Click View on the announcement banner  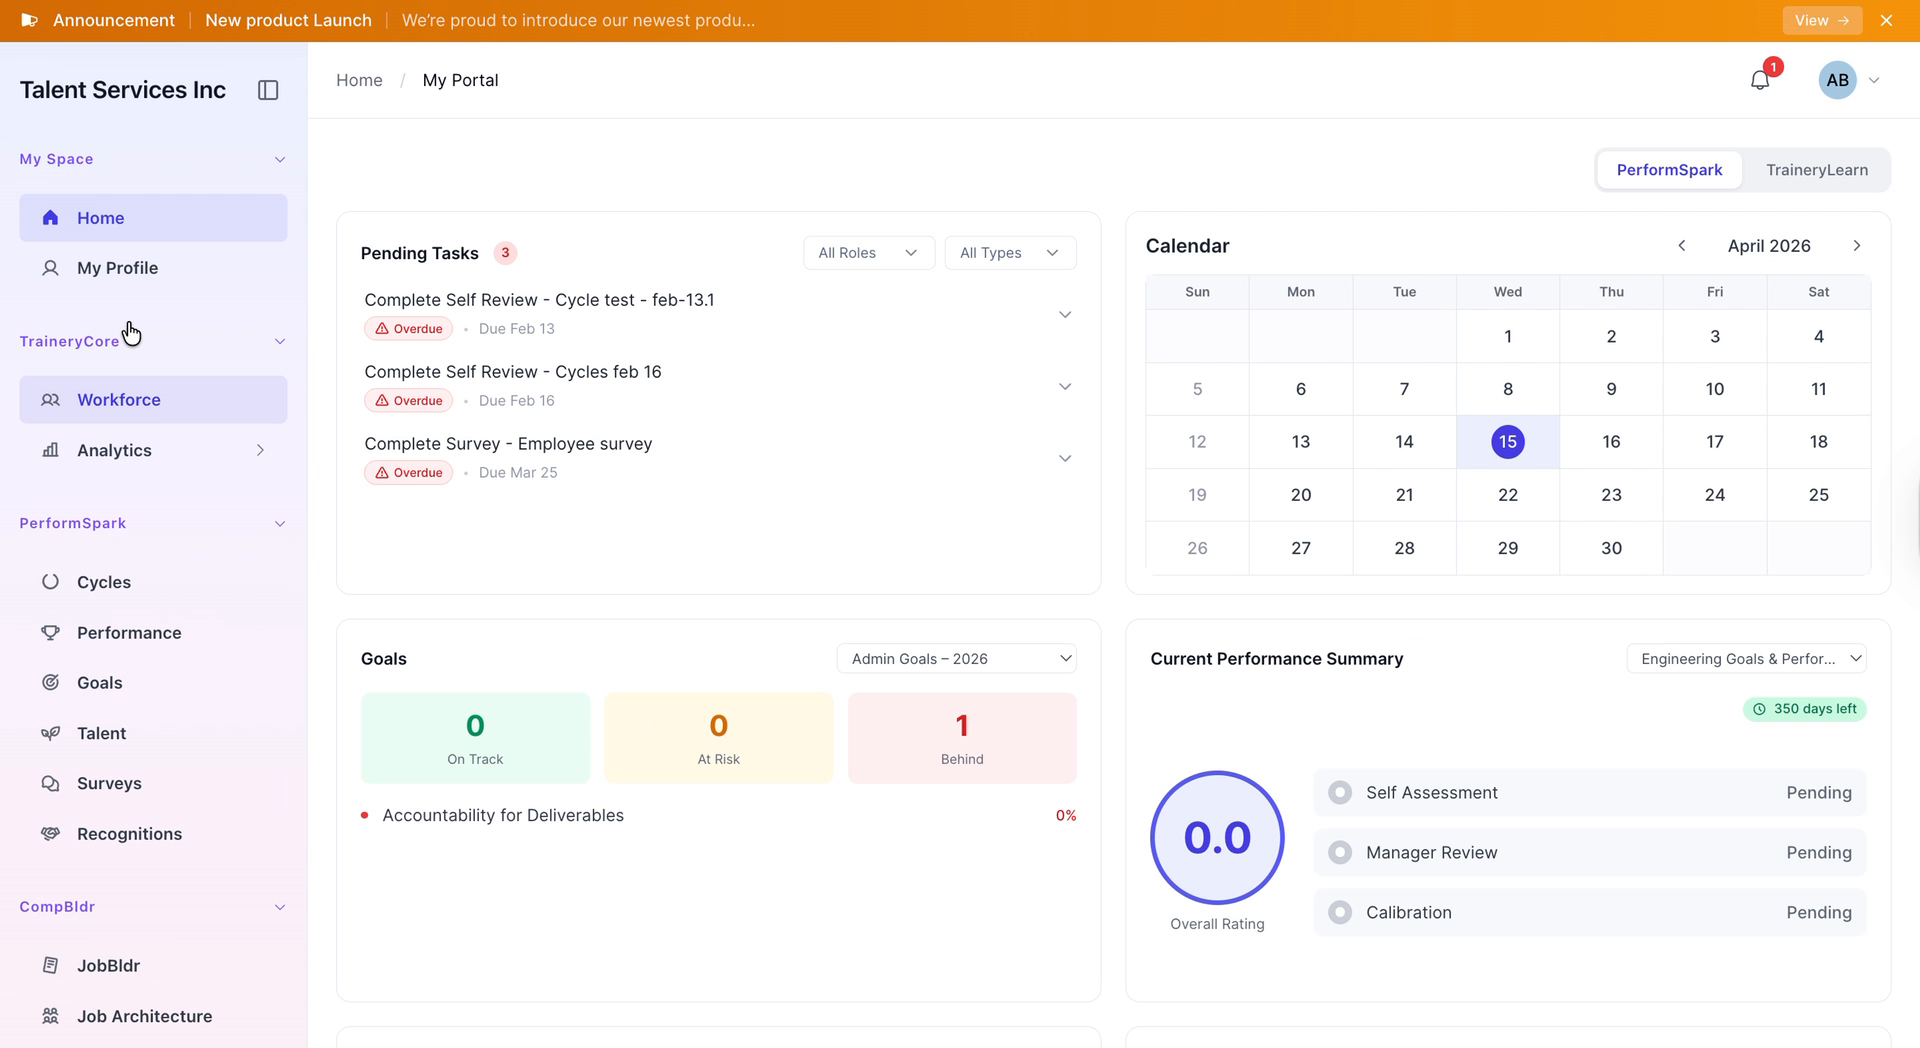[x=1822, y=20]
